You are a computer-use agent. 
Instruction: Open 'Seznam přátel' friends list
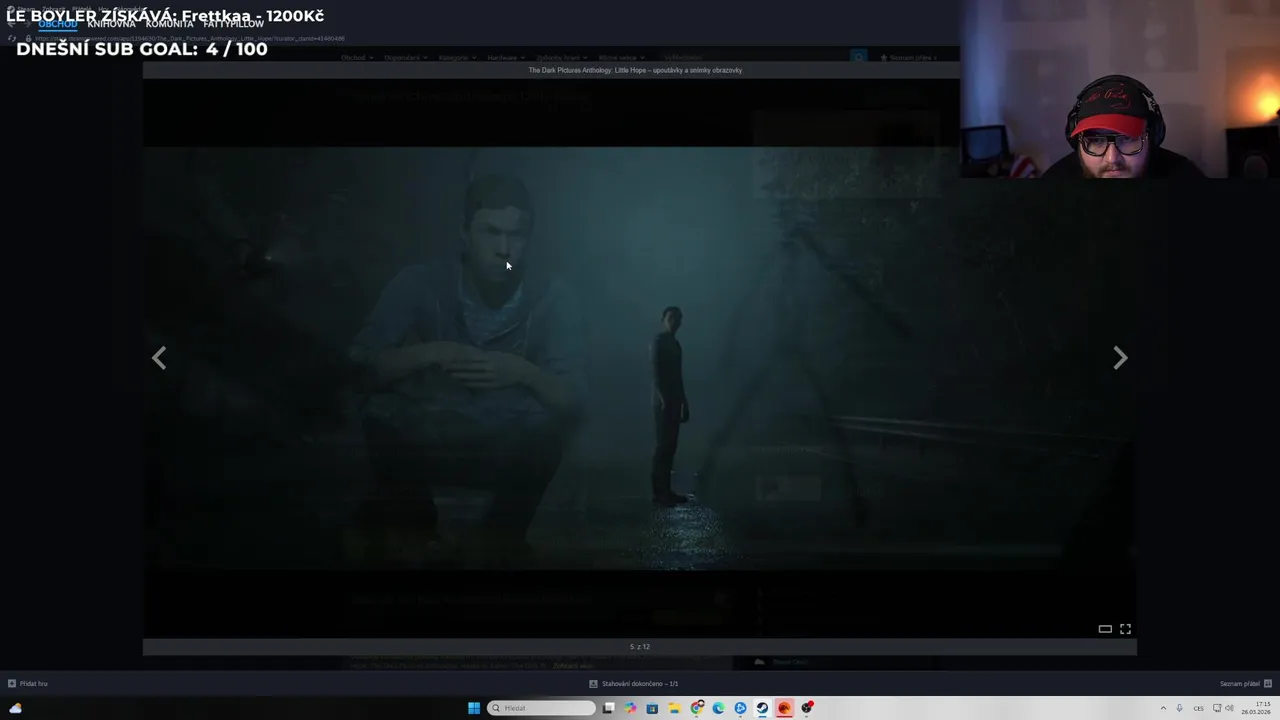(x=1240, y=684)
